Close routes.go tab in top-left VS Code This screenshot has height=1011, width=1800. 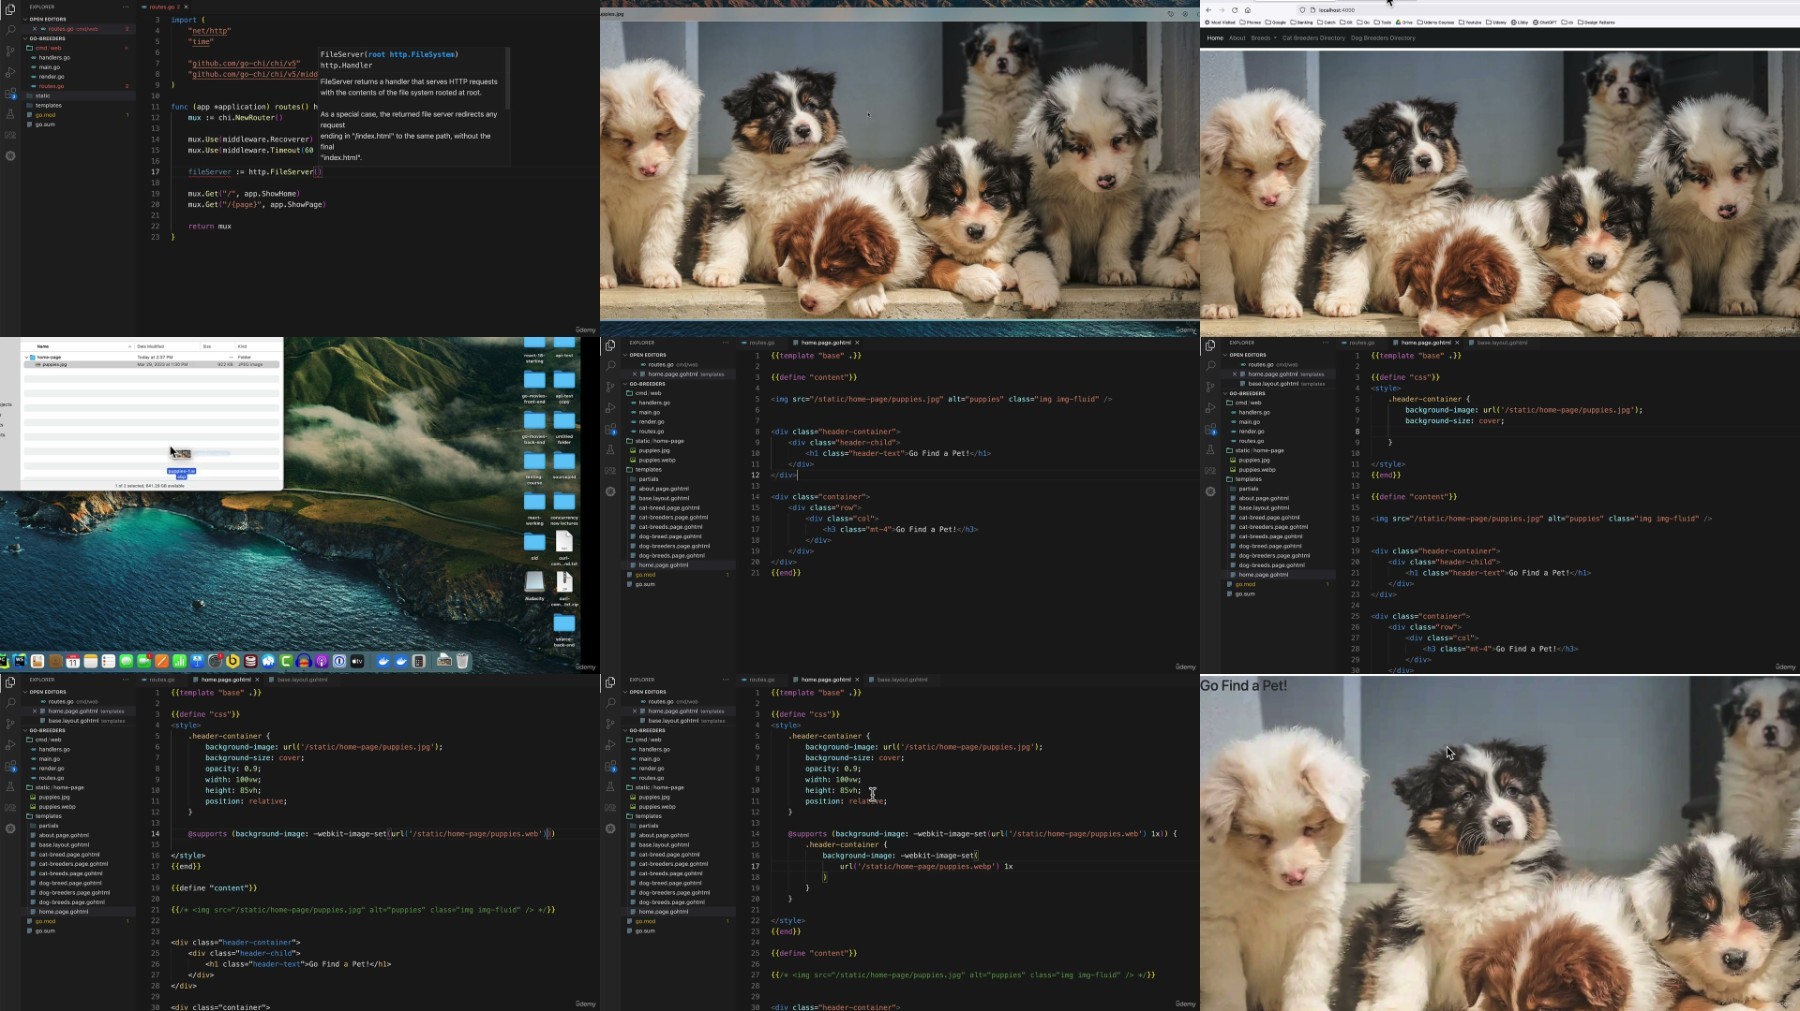186,7
